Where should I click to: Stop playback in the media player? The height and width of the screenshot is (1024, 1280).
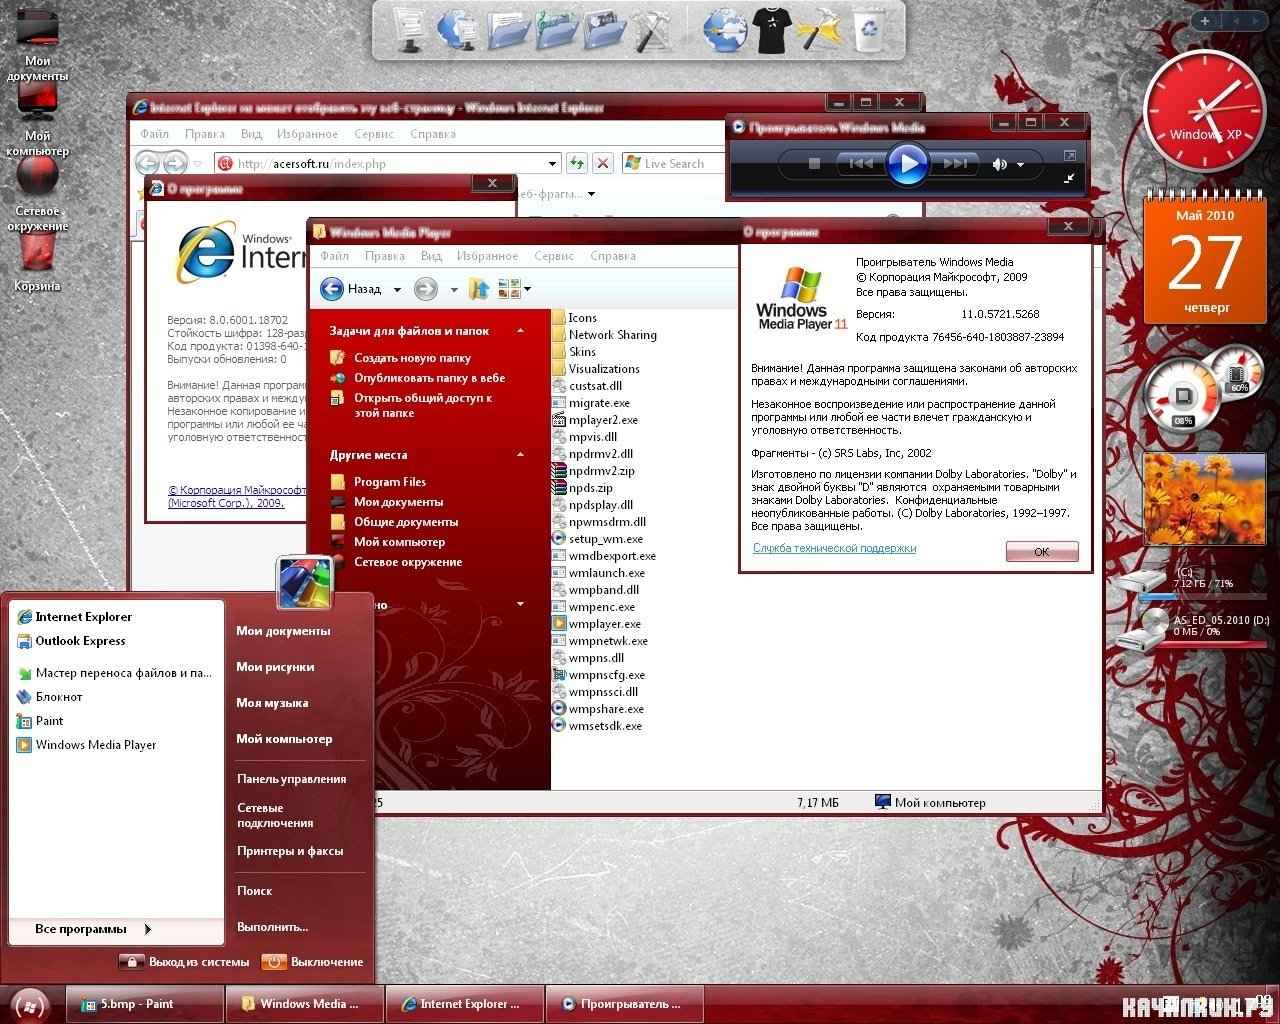point(814,163)
